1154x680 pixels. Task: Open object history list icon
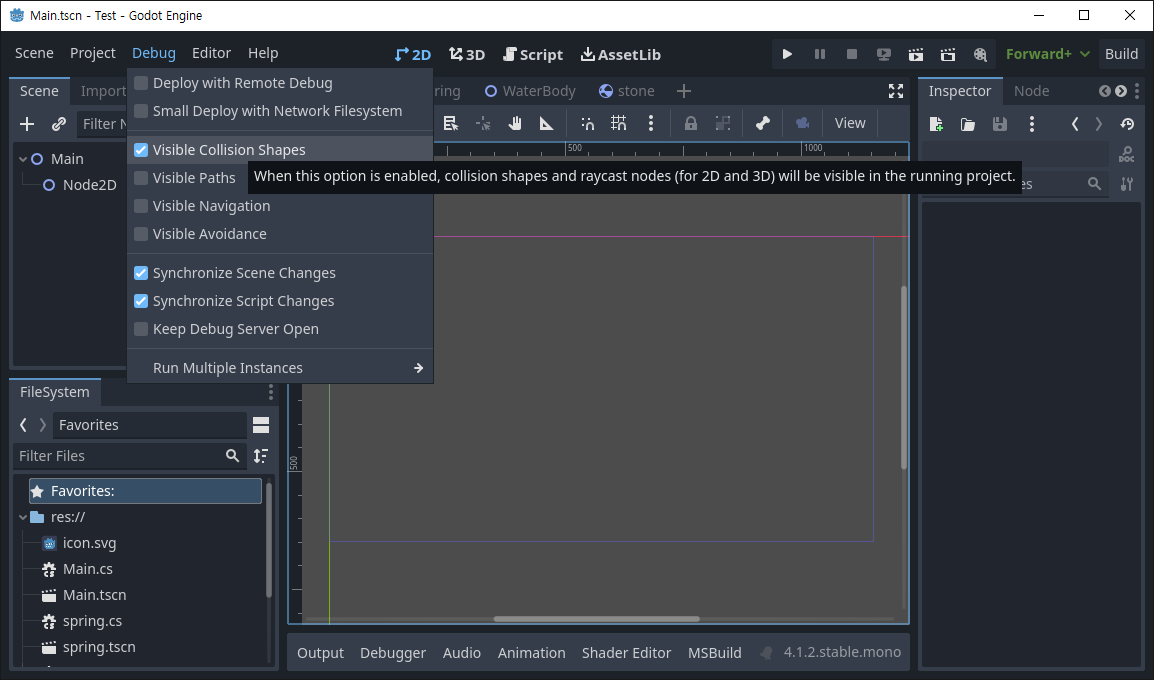1127,124
